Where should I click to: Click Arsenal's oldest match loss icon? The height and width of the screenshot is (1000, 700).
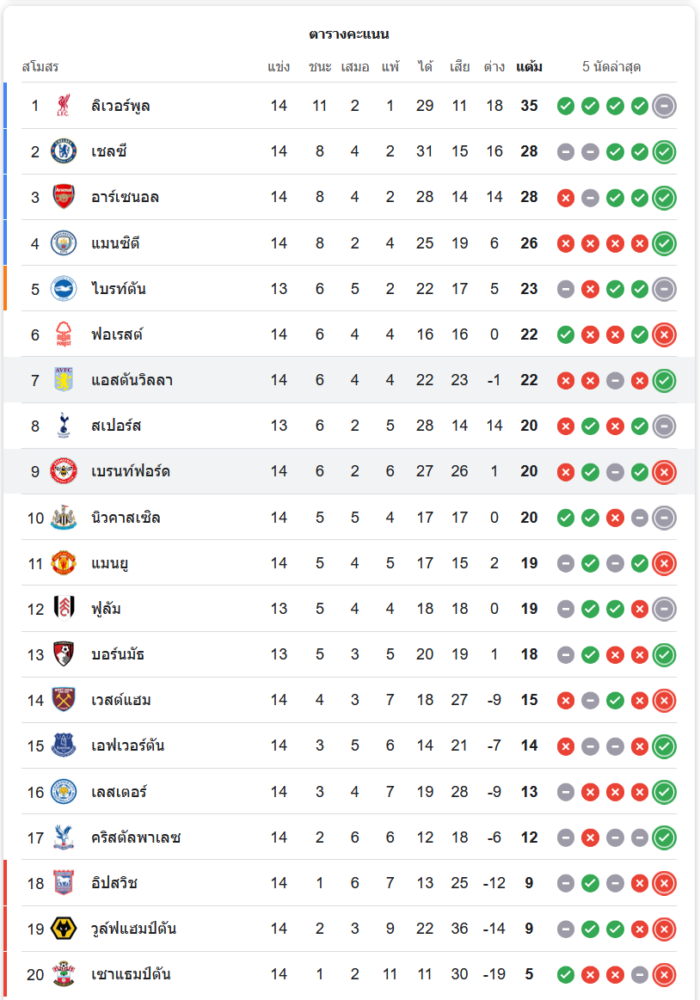point(565,198)
